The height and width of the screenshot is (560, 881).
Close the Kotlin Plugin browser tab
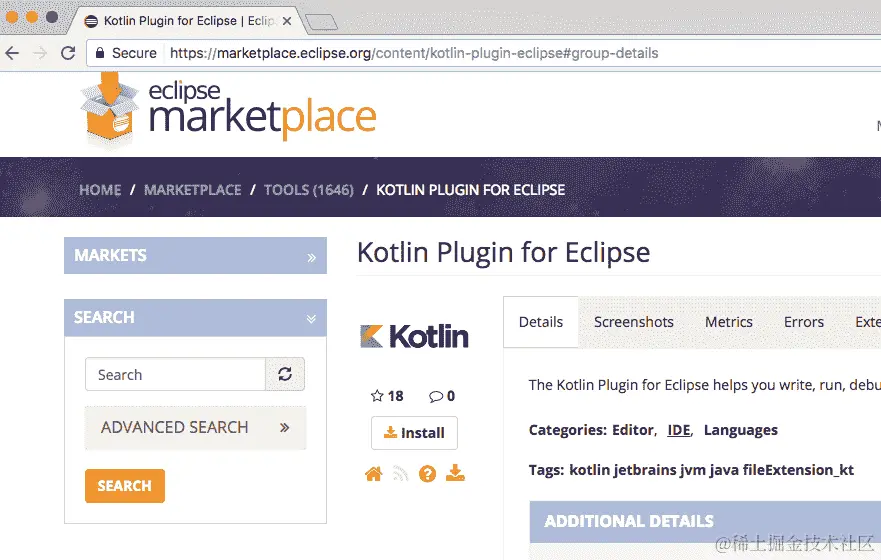[x=287, y=21]
